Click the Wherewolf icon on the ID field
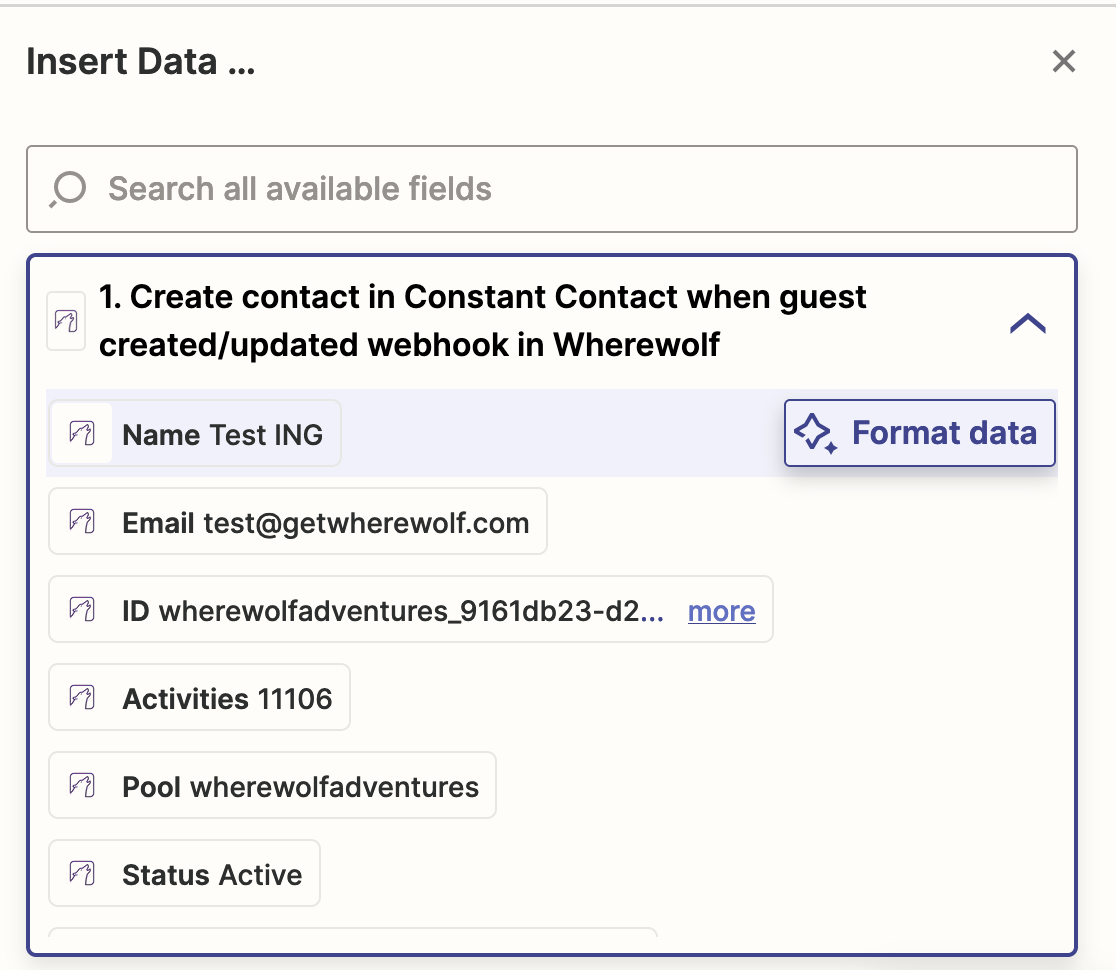Viewport: 1116px width, 970px height. (x=82, y=610)
